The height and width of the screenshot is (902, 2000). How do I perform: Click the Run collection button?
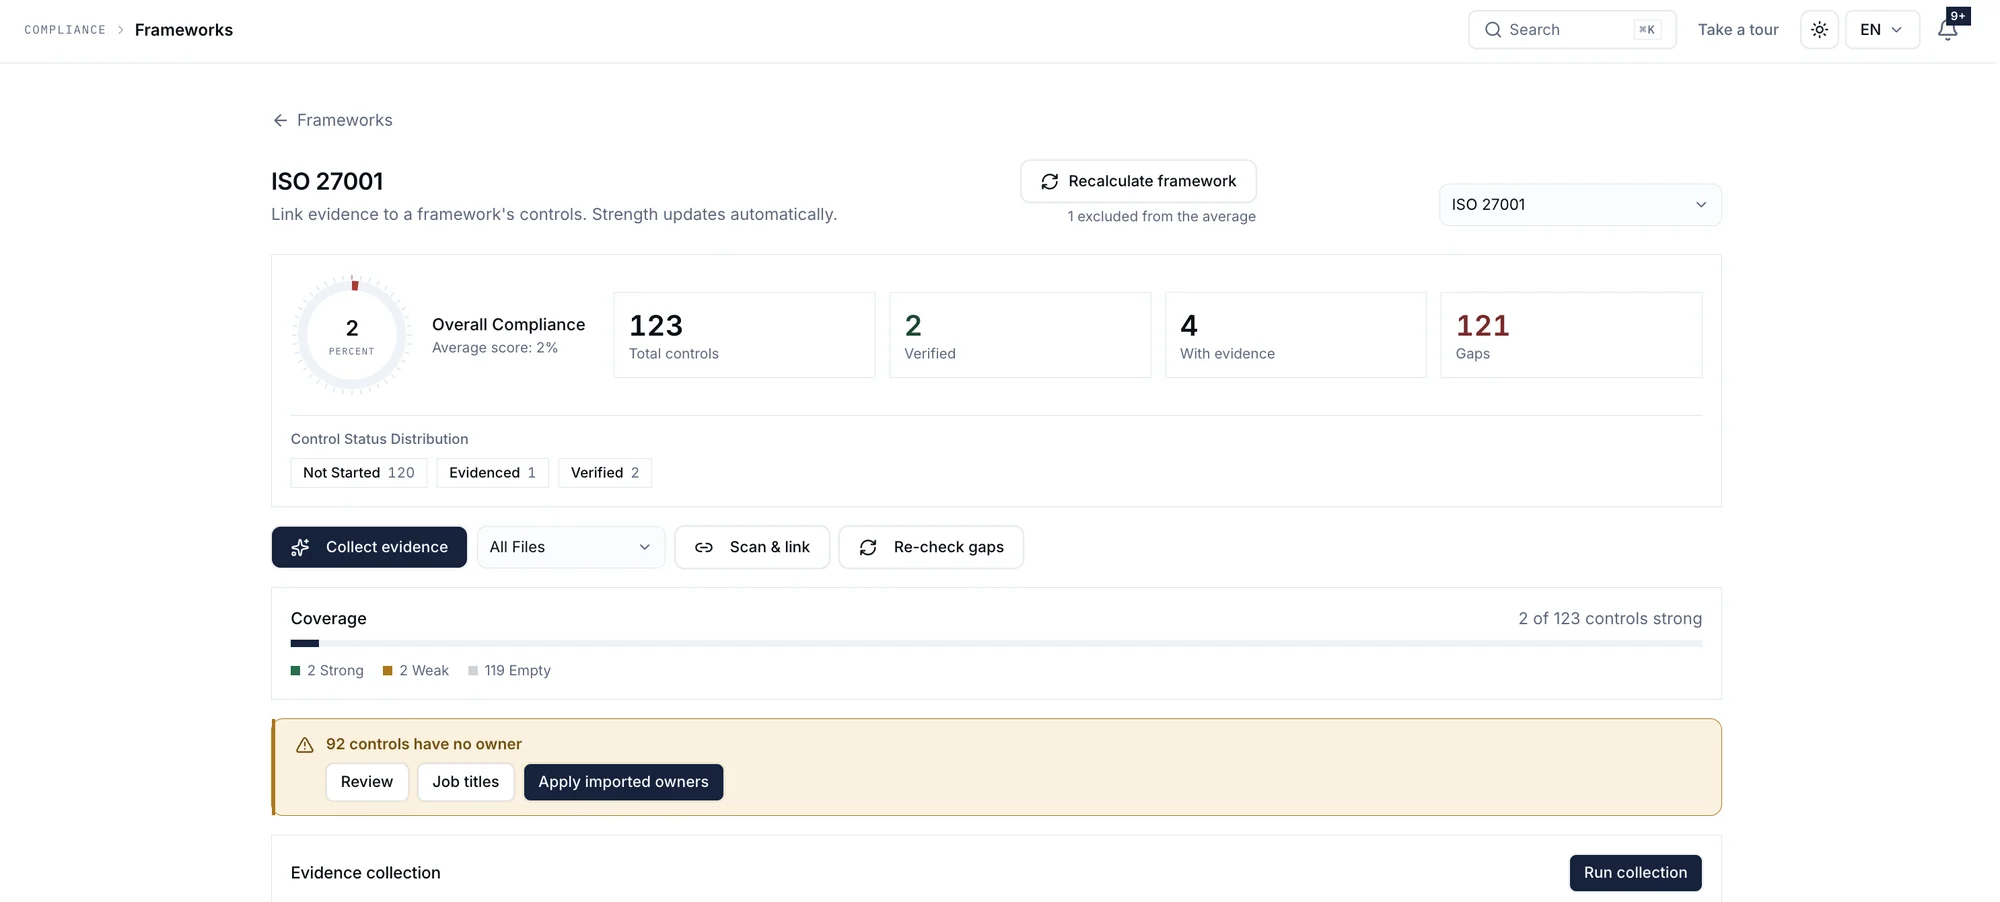(x=1635, y=873)
